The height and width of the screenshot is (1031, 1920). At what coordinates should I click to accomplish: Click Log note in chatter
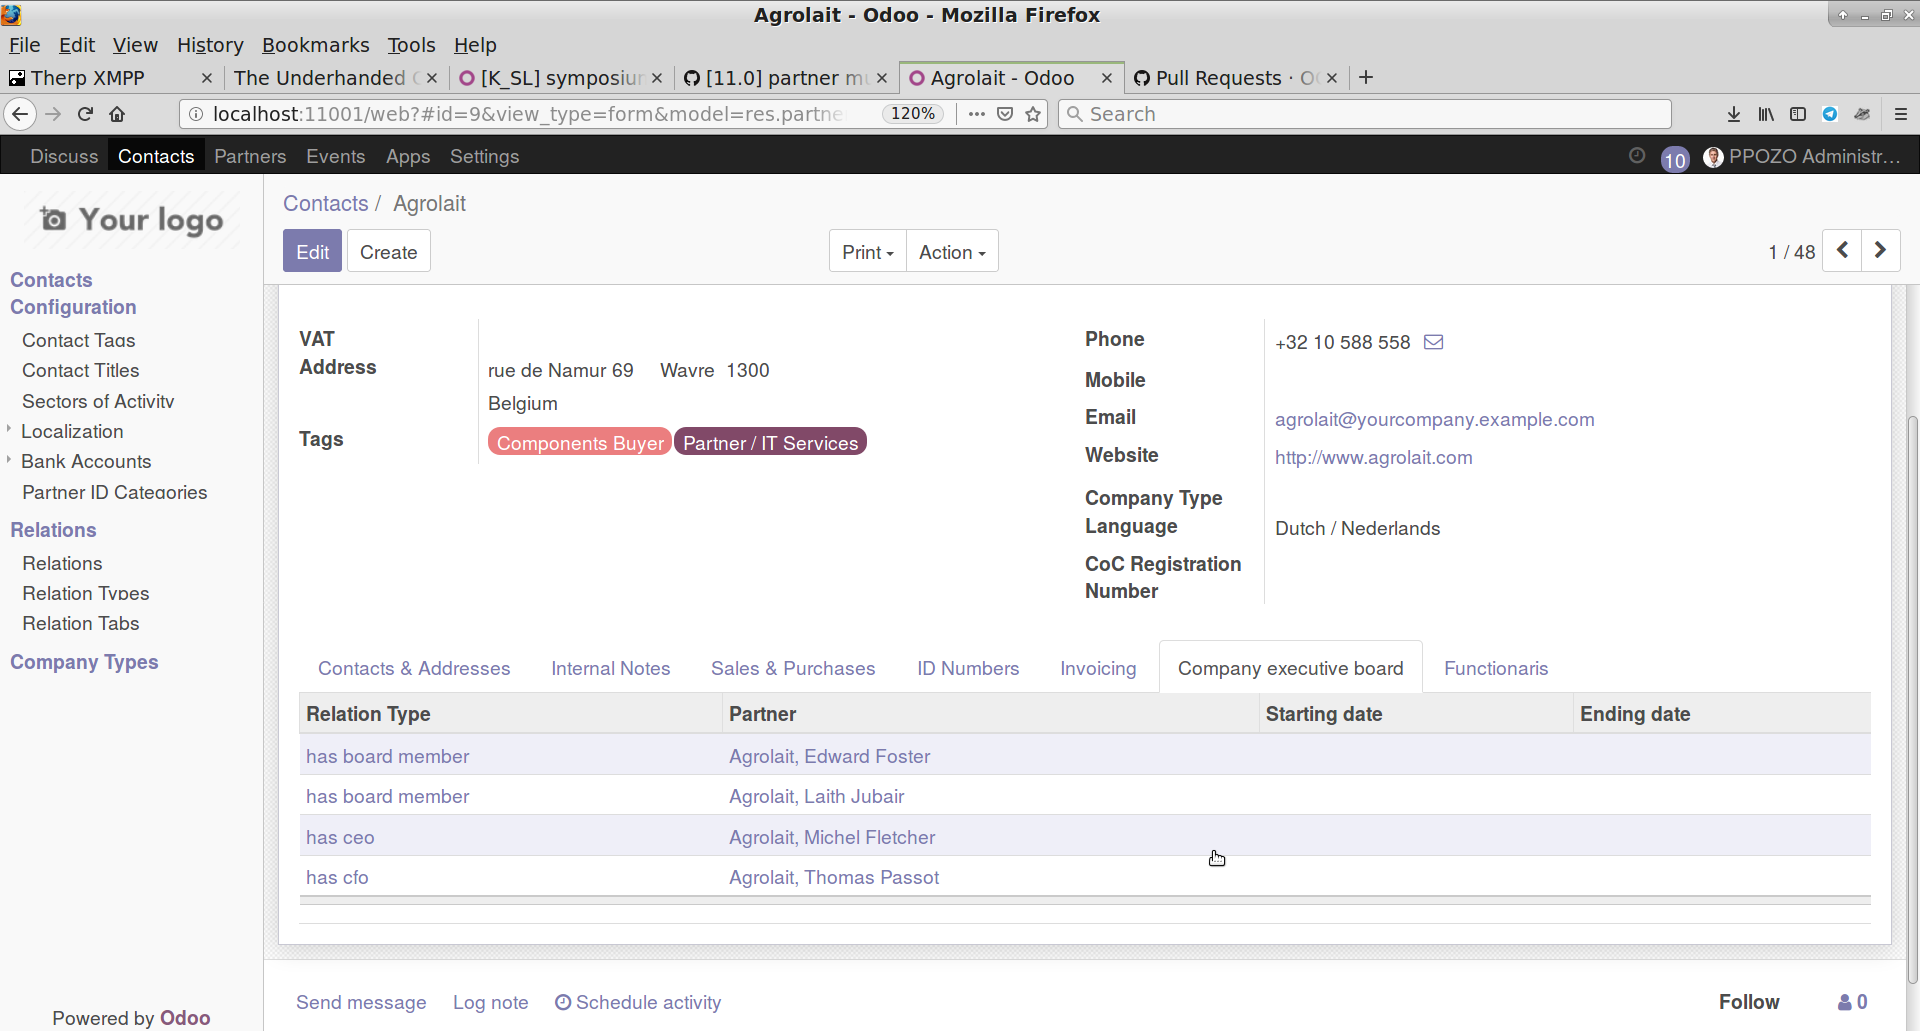tap(490, 1002)
